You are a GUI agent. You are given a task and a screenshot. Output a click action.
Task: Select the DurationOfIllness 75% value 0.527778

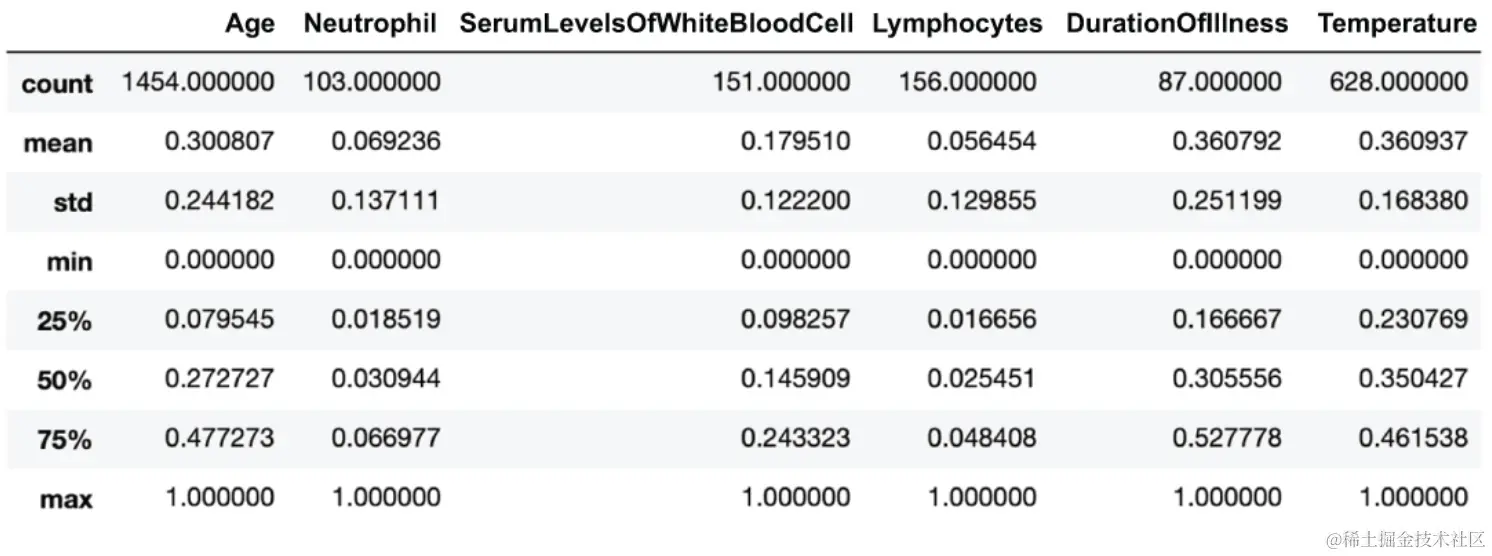[x=1226, y=437]
